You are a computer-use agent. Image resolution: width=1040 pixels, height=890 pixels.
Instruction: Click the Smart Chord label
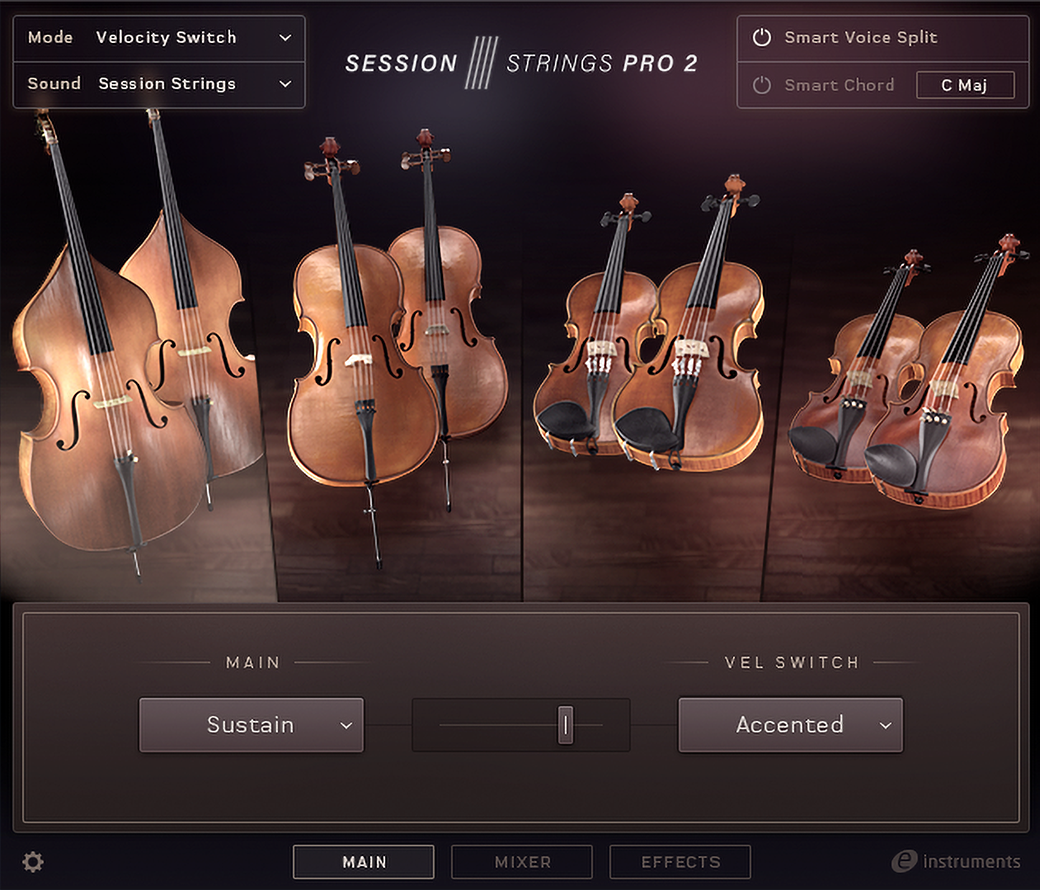pyautogui.click(x=839, y=85)
